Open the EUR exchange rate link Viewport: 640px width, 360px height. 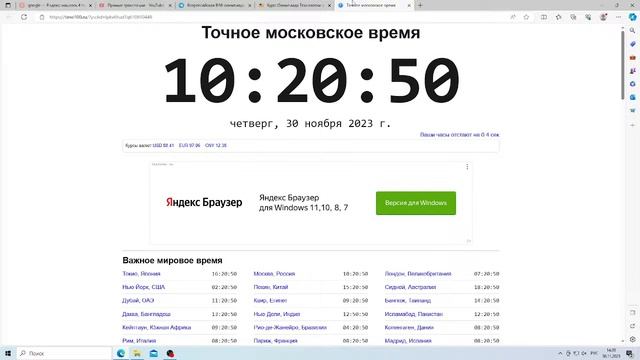click(x=189, y=145)
